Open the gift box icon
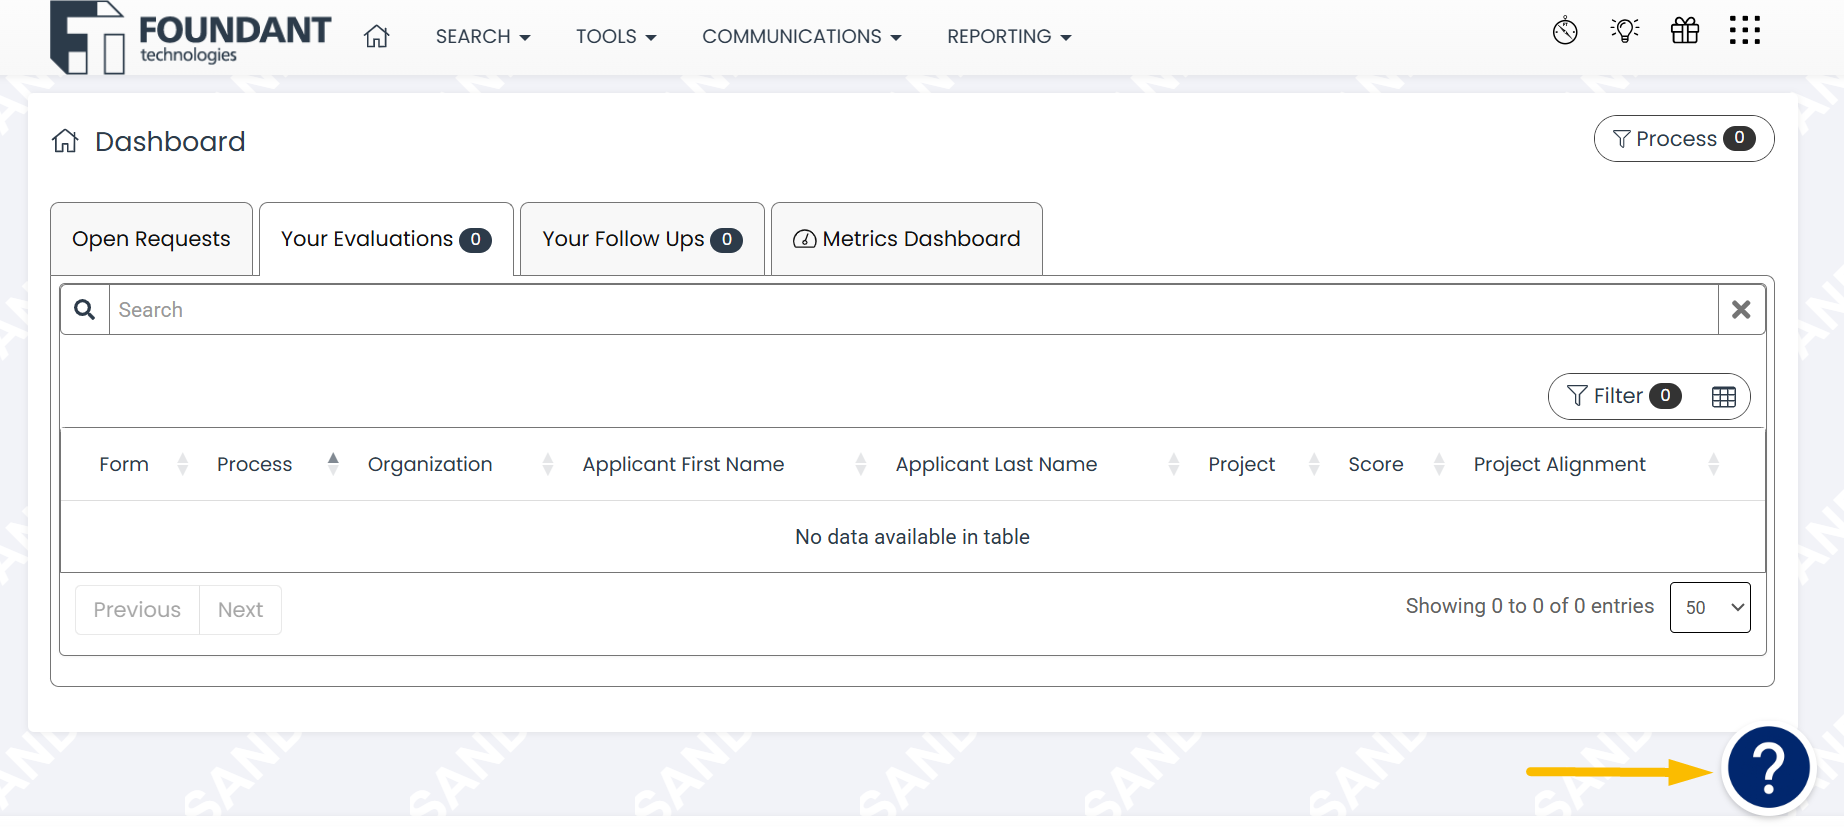 point(1685,31)
